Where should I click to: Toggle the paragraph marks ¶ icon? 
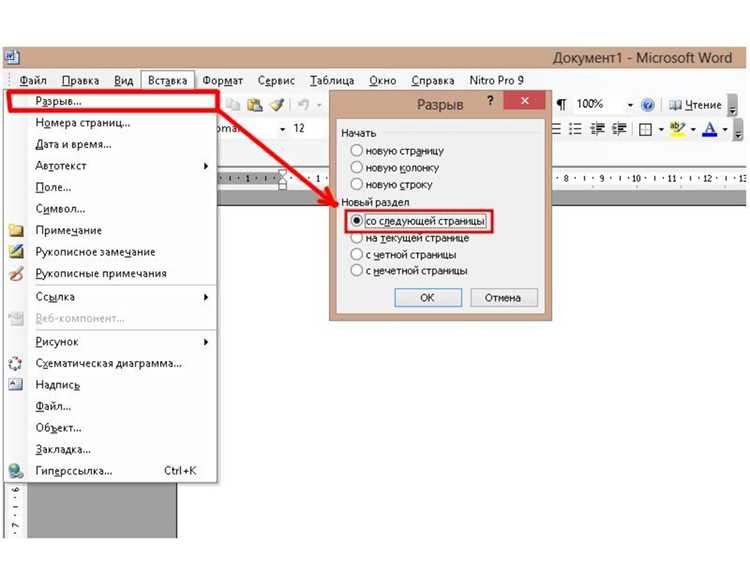(x=562, y=104)
